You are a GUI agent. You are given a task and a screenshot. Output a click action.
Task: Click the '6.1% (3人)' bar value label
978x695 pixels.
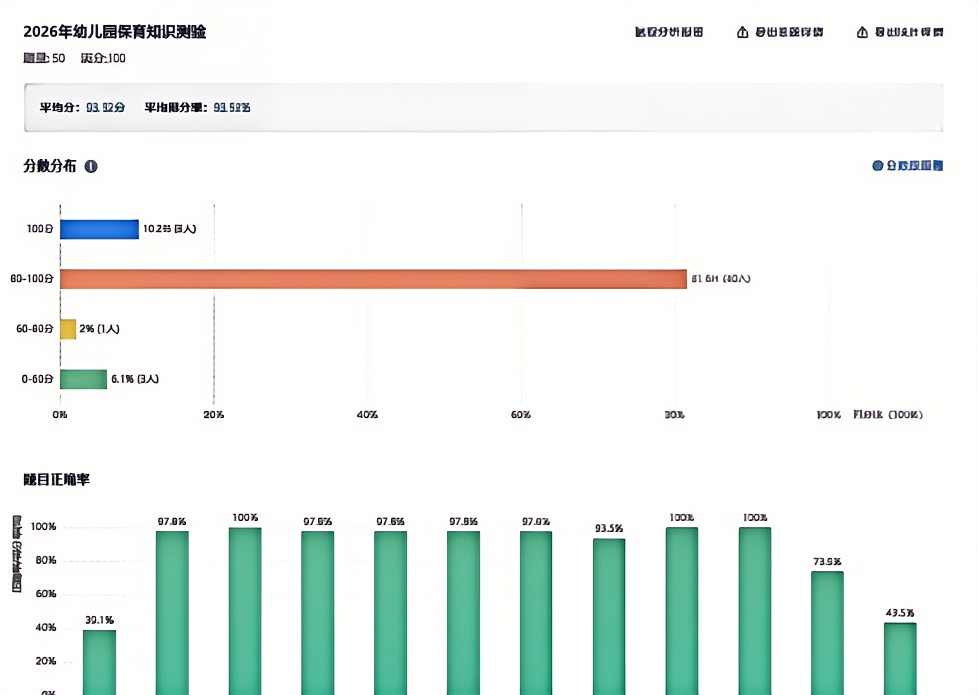point(135,379)
